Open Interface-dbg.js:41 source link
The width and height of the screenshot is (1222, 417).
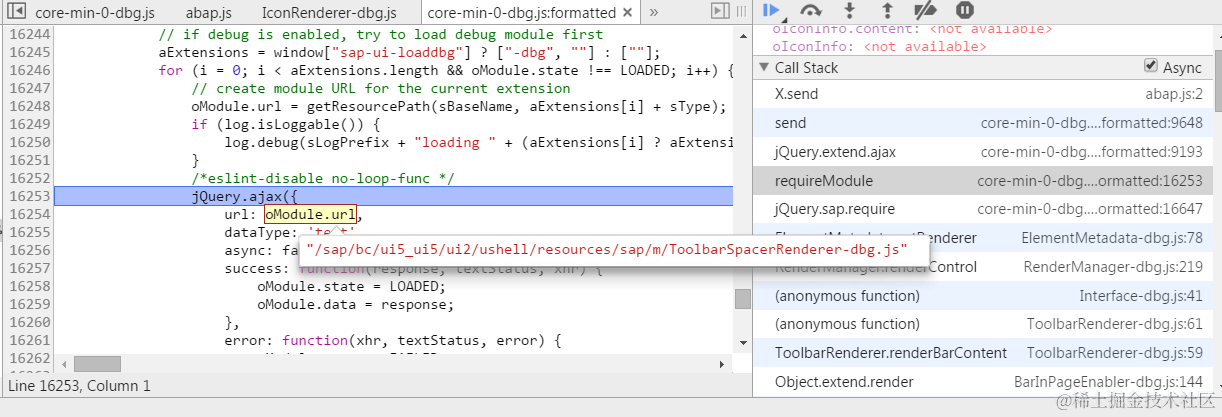coord(1141,296)
